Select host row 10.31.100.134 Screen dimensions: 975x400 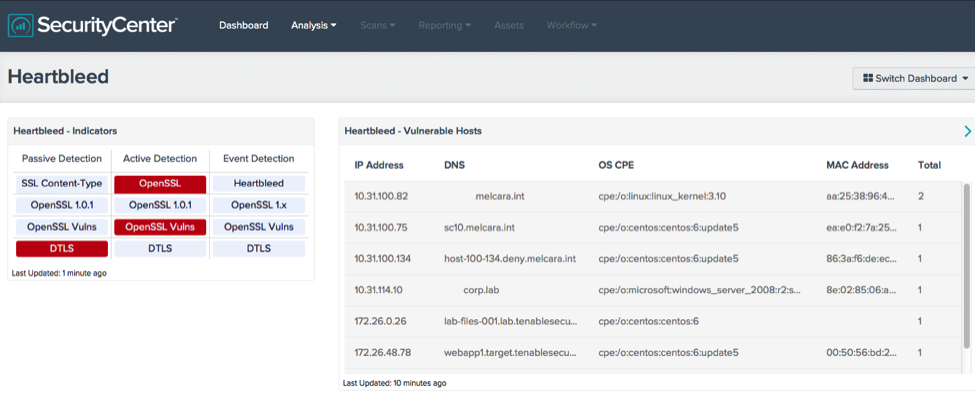point(652,259)
